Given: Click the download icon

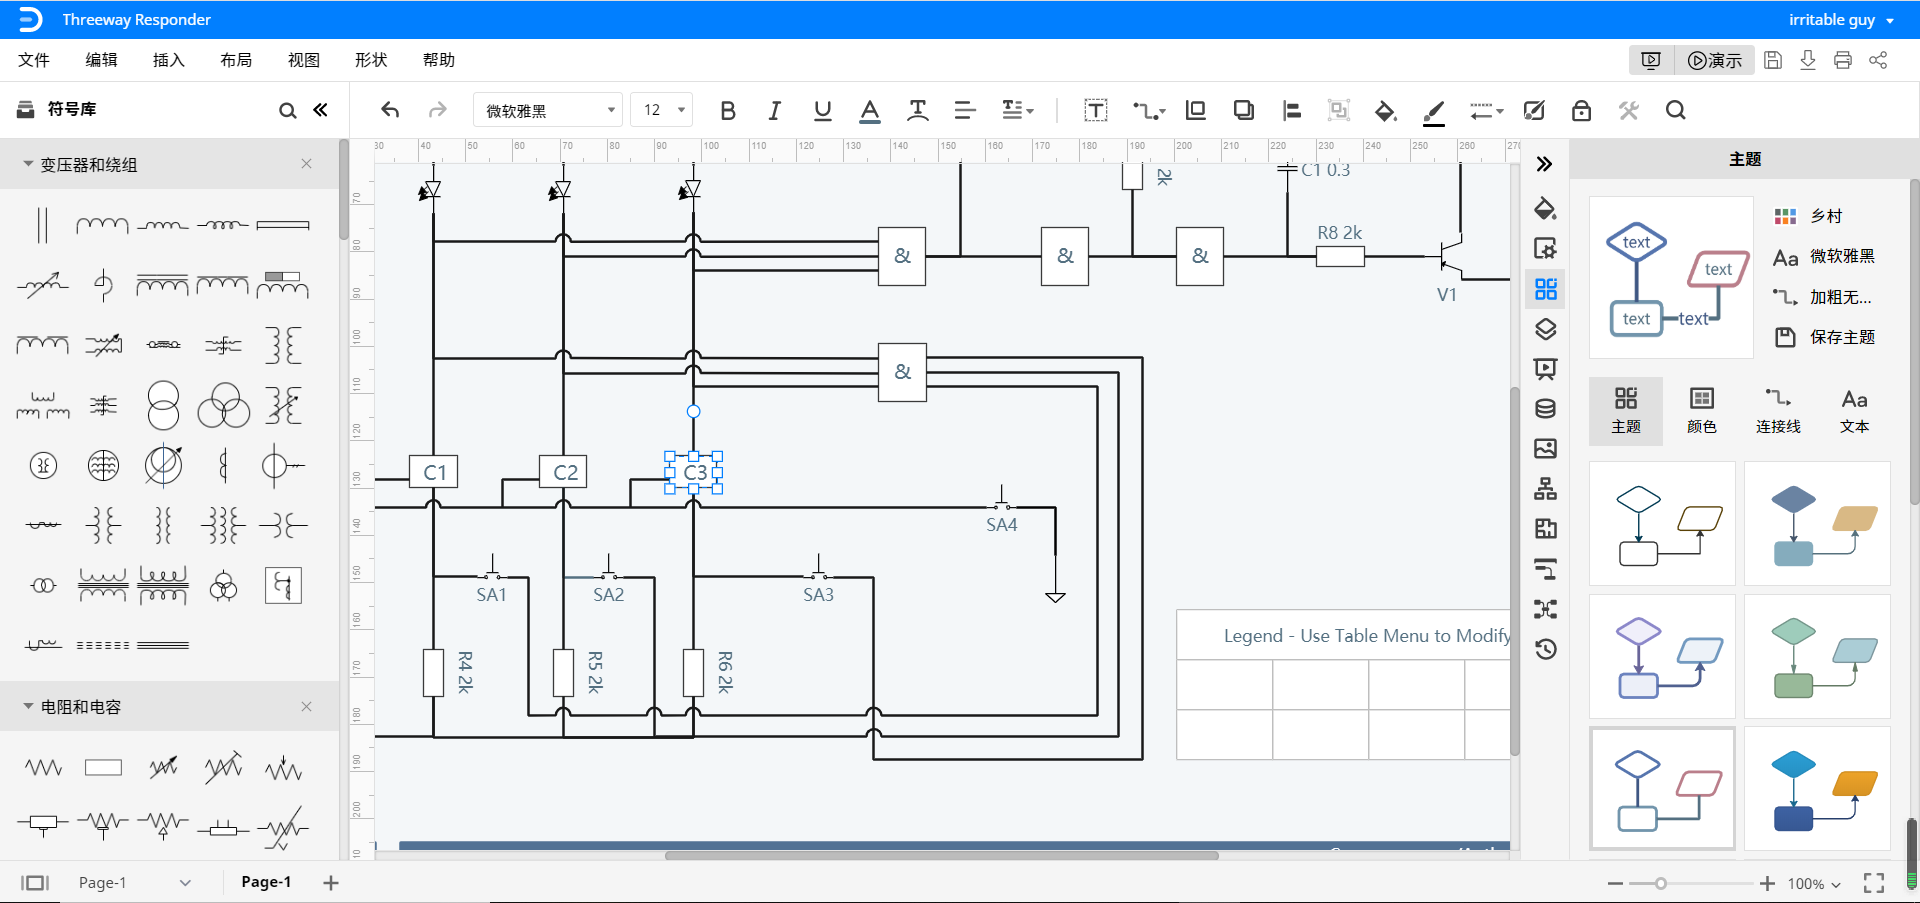Looking at the screenshot, I should point(1808,60).
